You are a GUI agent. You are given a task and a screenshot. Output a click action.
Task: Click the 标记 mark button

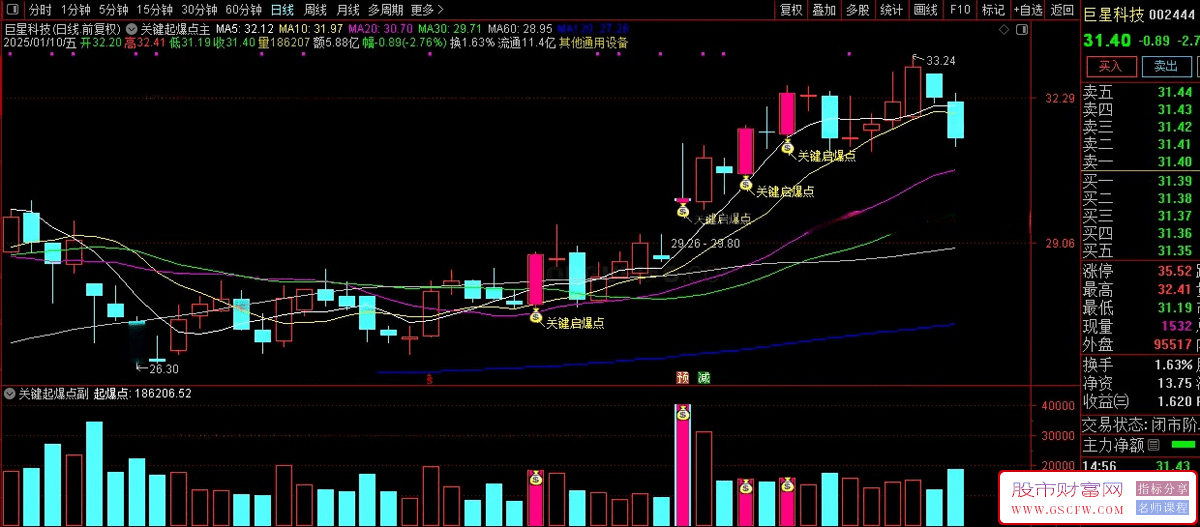point(993,10)
